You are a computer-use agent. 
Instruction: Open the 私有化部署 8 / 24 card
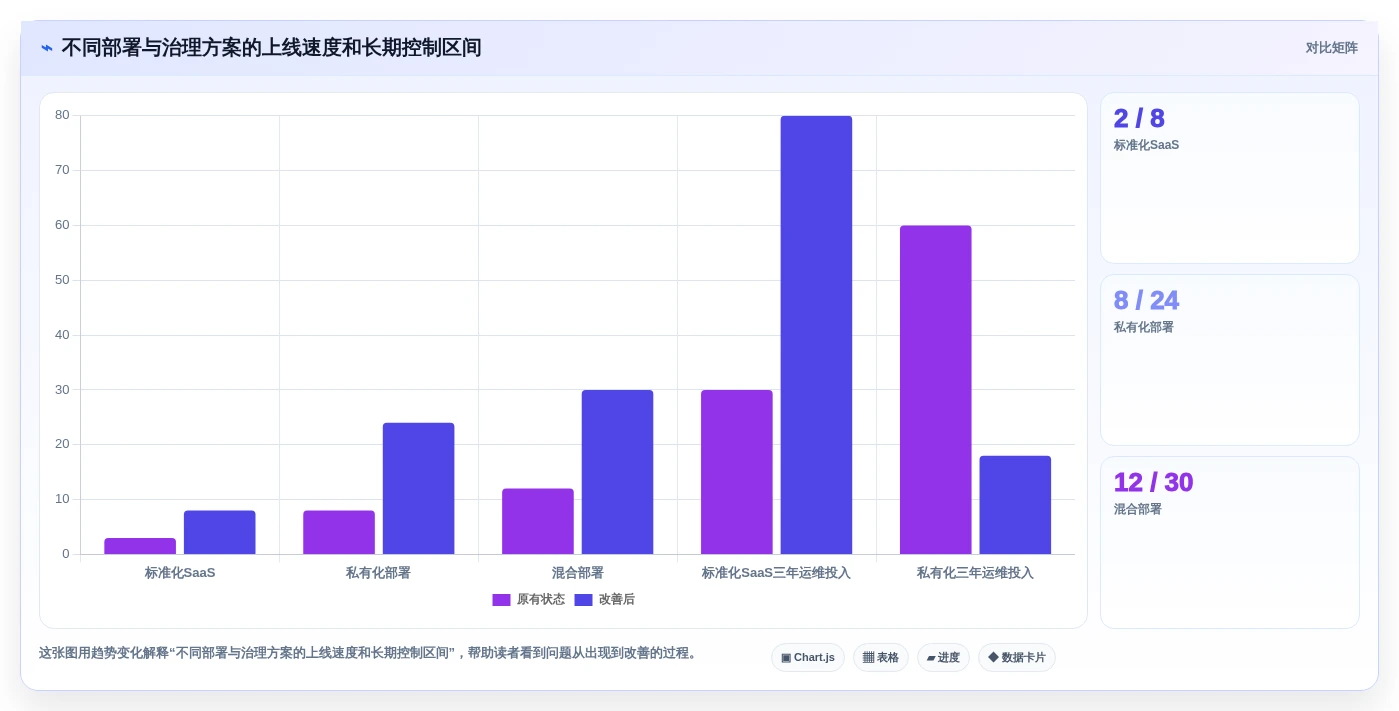coord(1230,360)
